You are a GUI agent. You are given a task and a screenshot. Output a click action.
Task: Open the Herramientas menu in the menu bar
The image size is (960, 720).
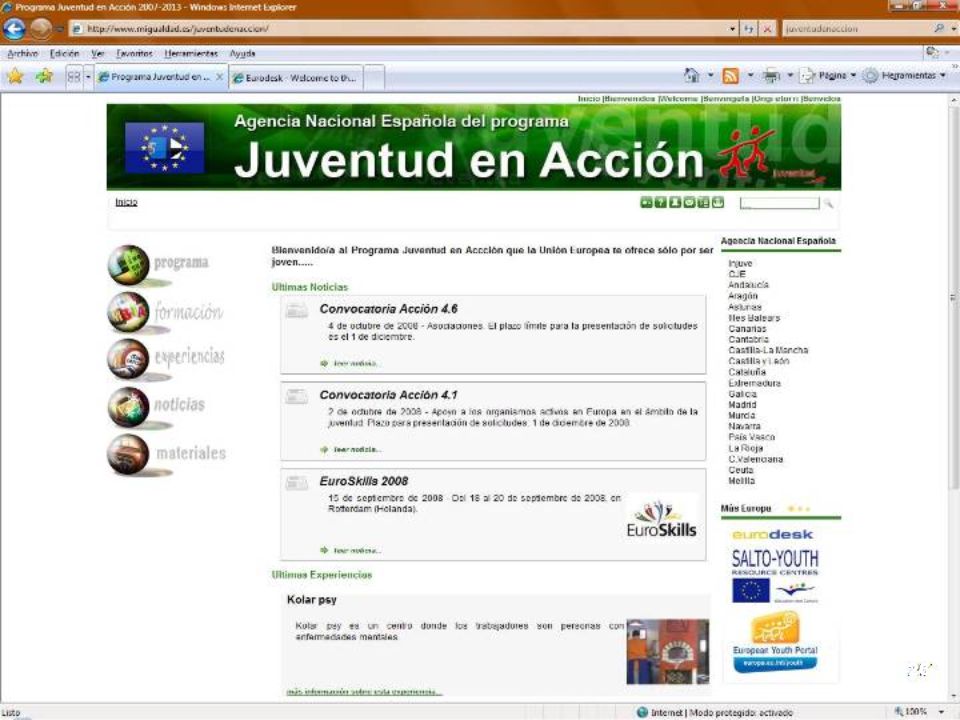coord(191,54)
